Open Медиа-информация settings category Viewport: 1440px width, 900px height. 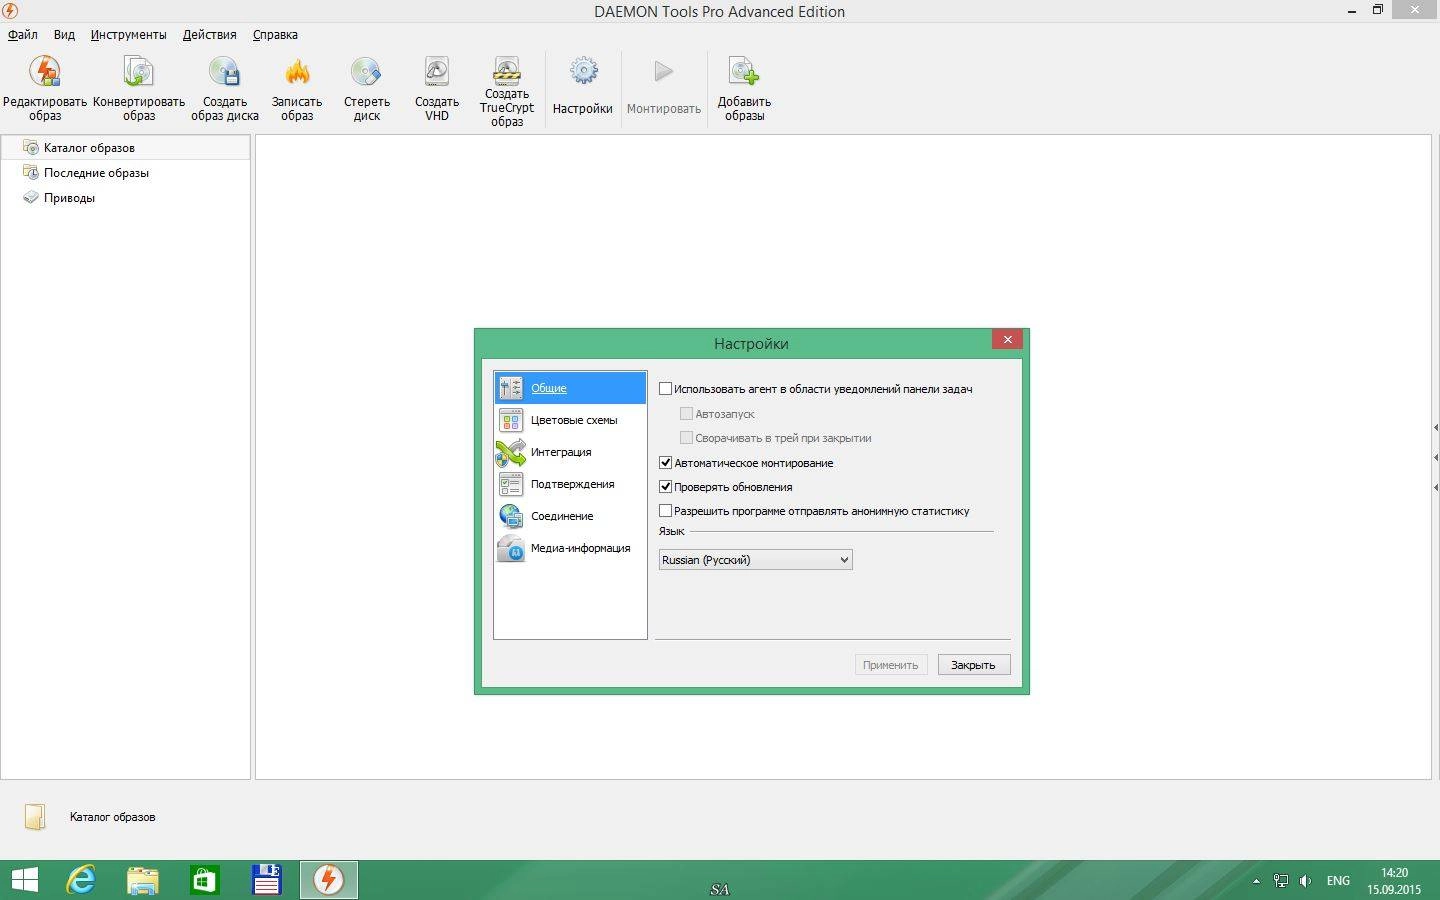[570, 548]
